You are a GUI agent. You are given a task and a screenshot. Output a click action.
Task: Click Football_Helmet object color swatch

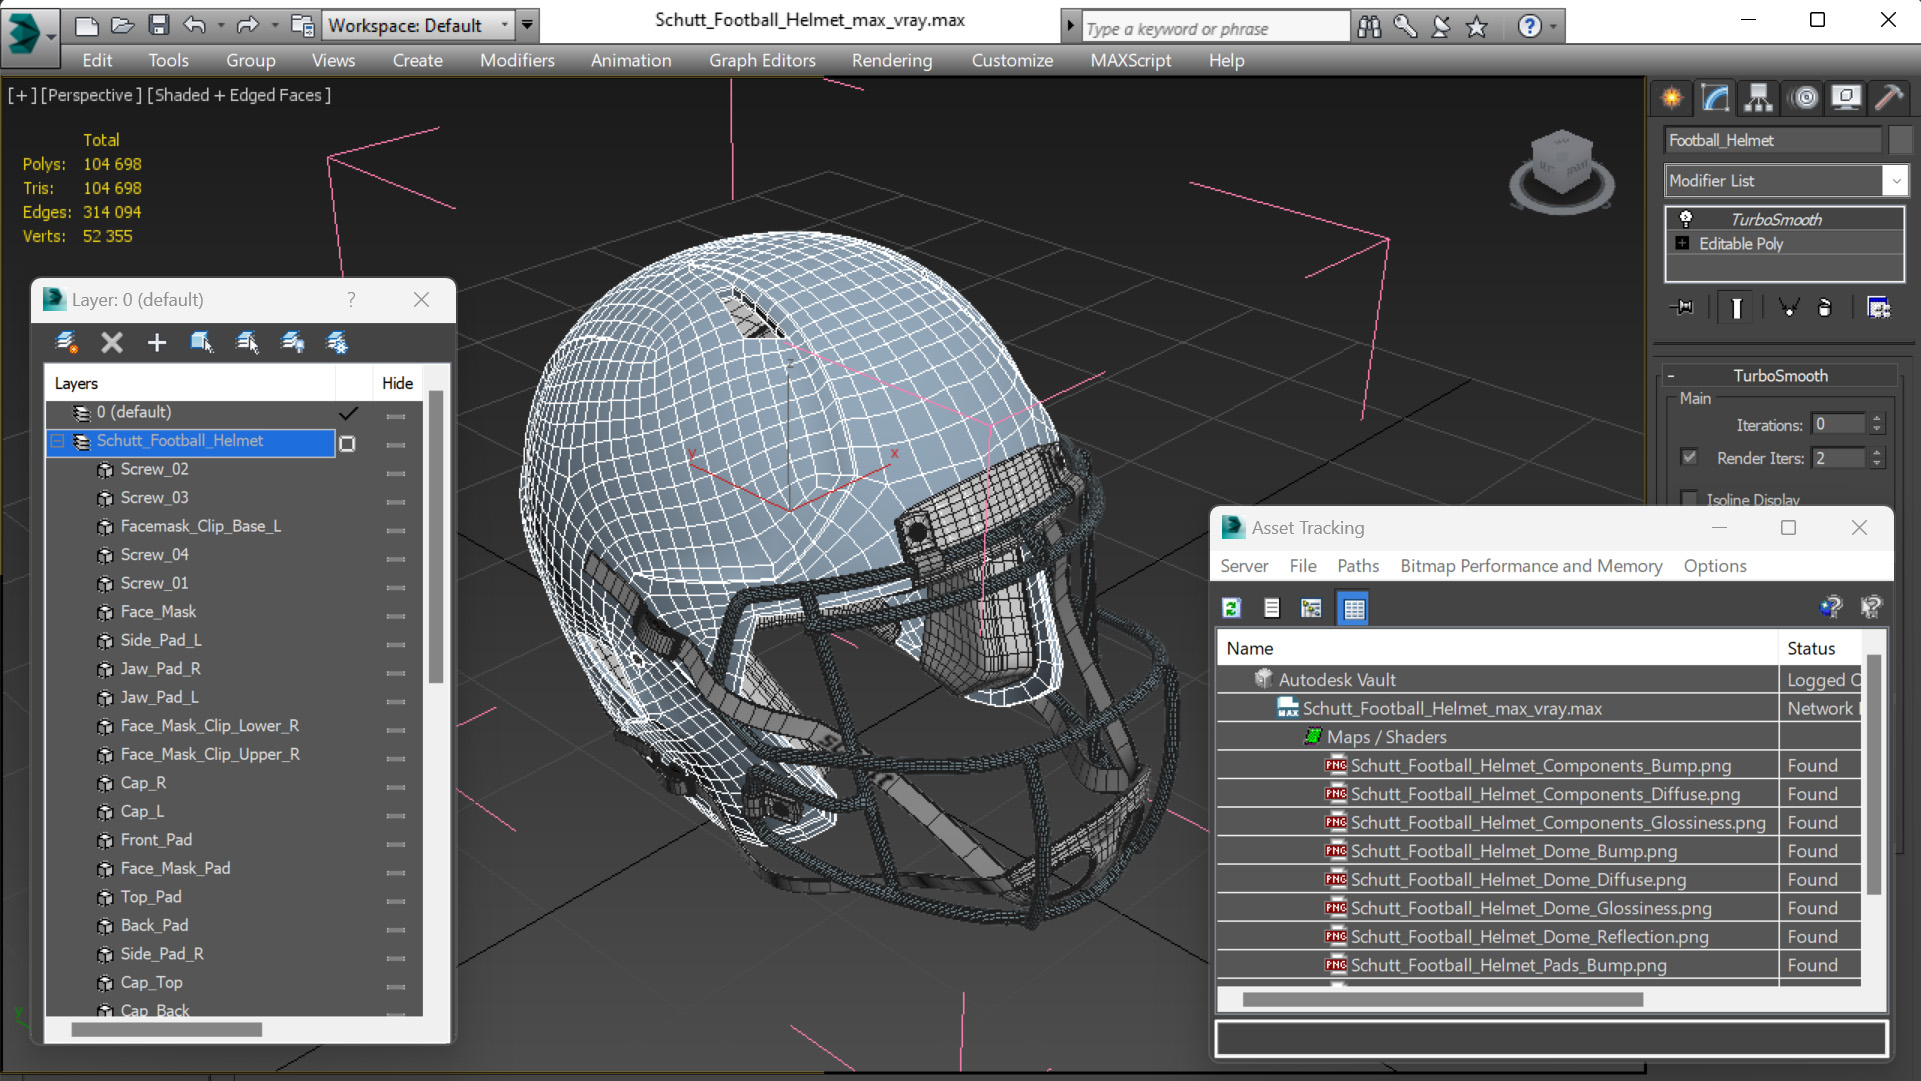1899,140
